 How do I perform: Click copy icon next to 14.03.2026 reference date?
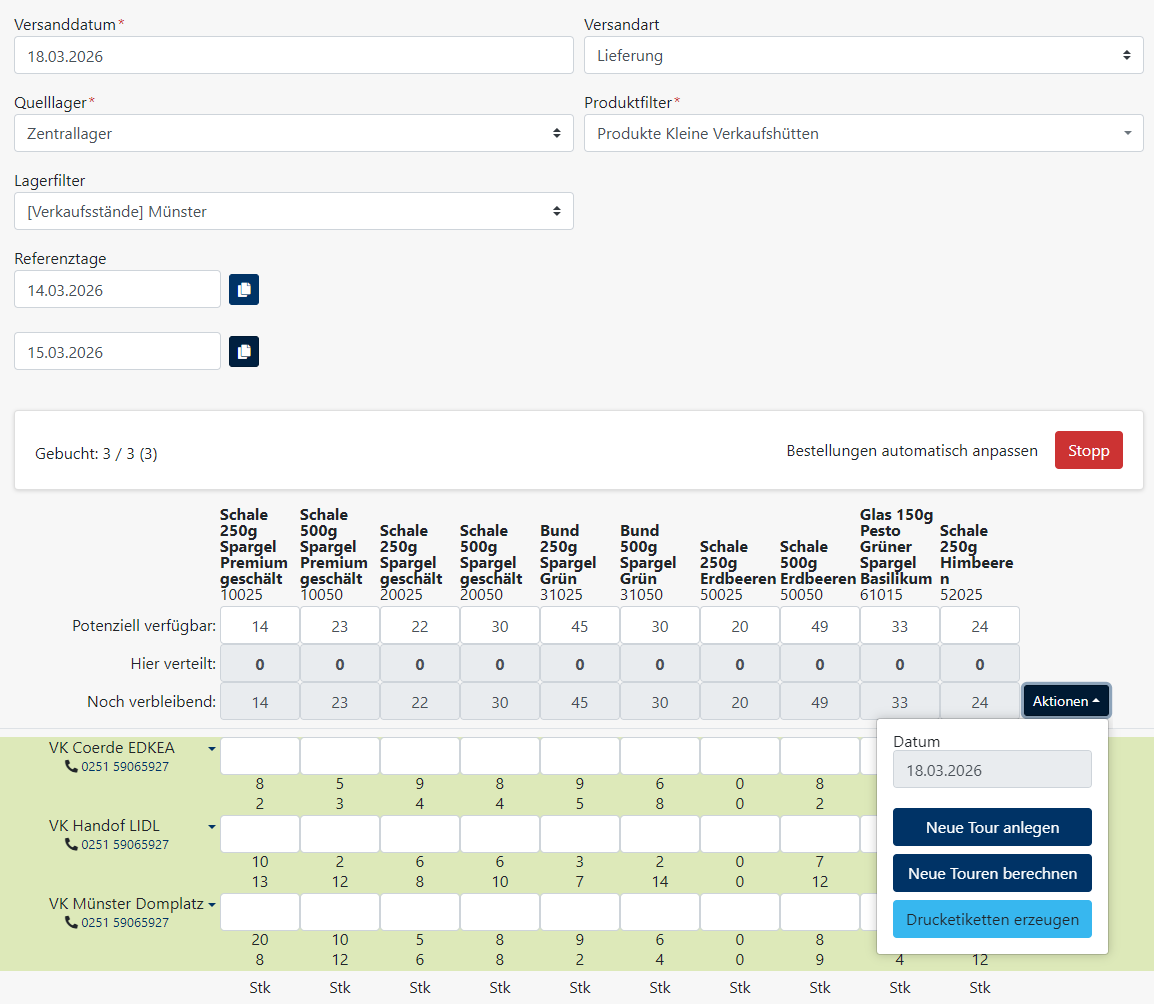tap(244, 290)
